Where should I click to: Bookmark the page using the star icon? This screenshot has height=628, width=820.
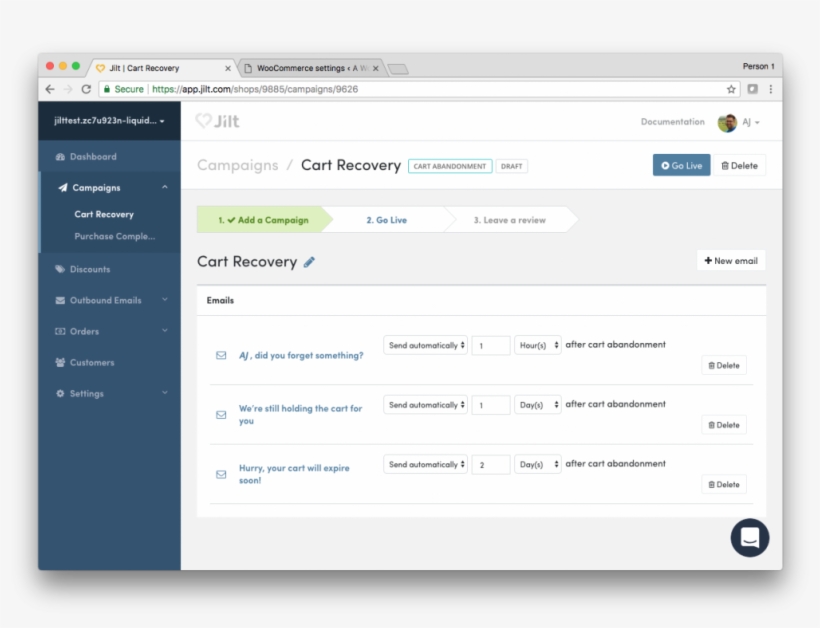click(730, 88)
